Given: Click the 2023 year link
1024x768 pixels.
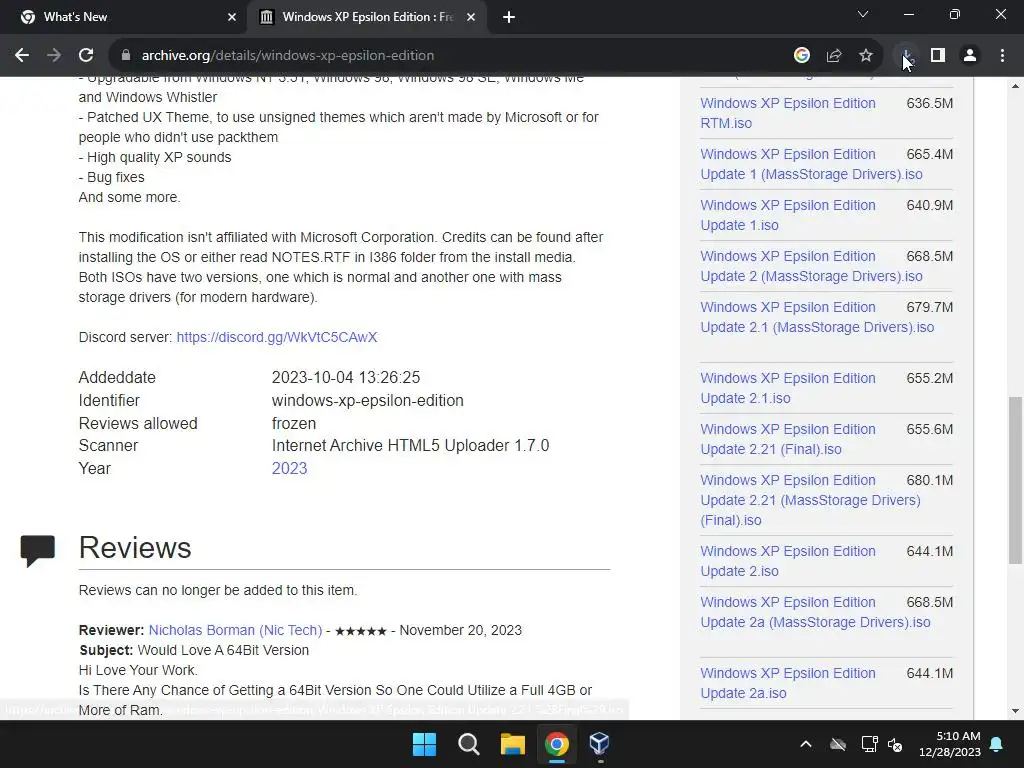Looking at the screenshot, I should pos(289,468).
